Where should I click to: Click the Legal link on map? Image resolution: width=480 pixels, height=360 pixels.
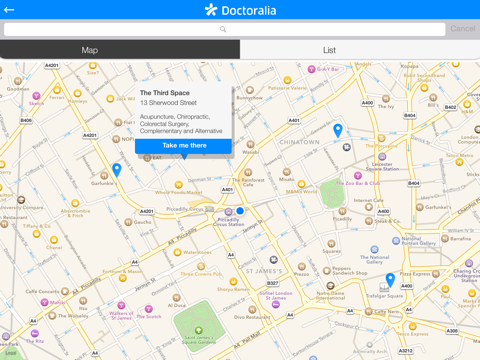pos(11,353)
